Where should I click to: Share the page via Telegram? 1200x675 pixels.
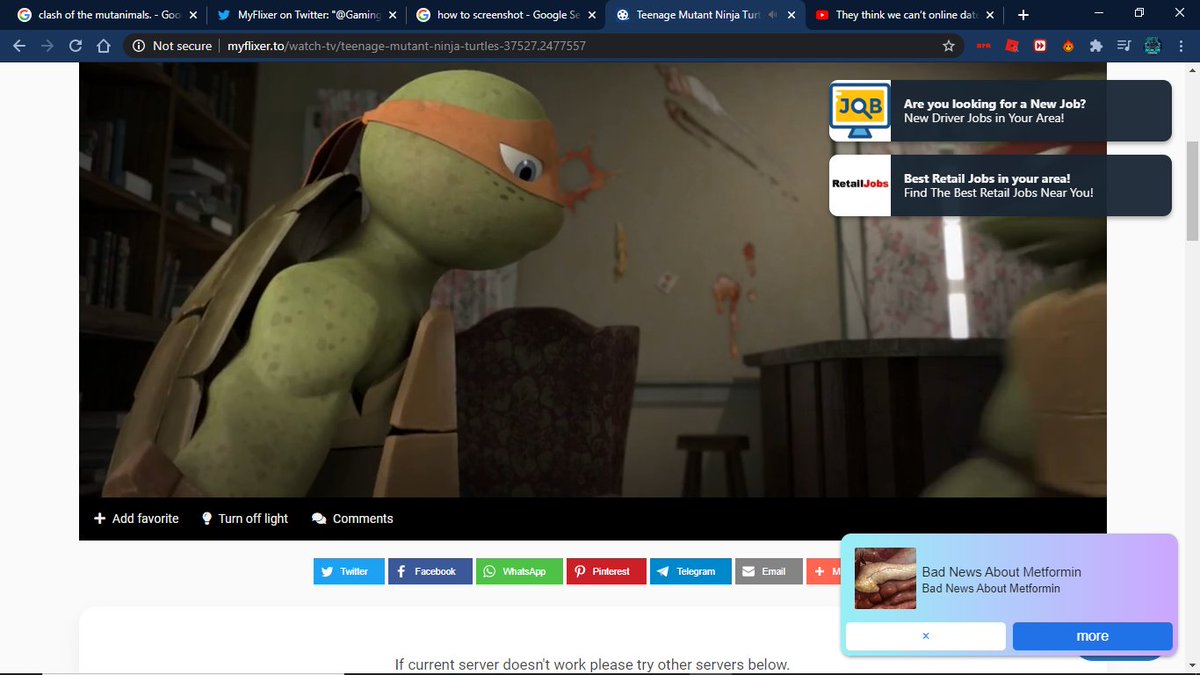(x=690, y=571)
